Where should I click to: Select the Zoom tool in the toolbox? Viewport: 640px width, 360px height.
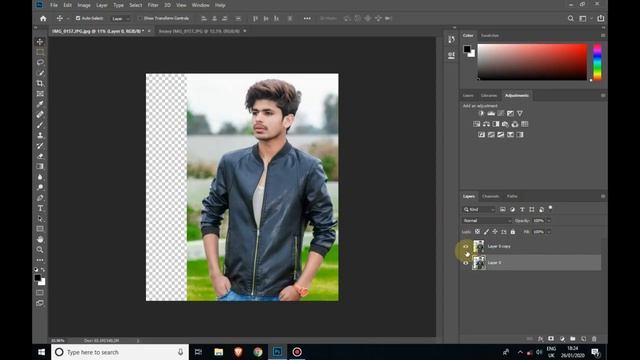pyautogui.click(x=40, y=249)
